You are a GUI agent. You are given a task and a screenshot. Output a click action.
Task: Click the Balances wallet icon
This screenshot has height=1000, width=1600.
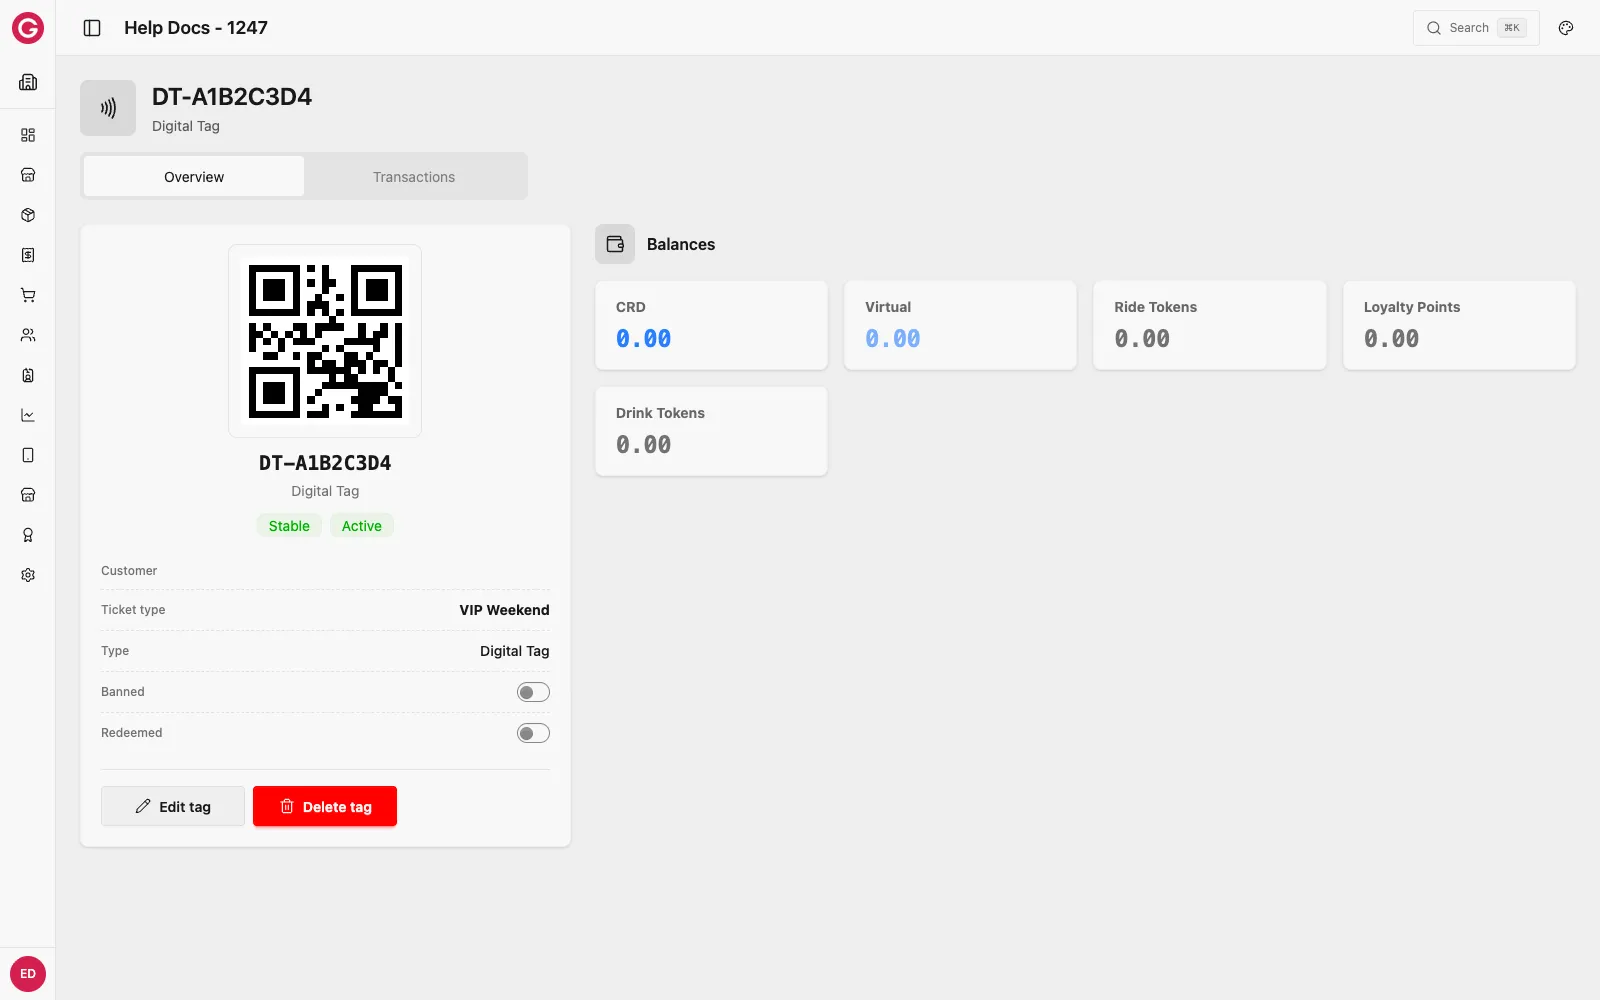[x=615, y=244]
